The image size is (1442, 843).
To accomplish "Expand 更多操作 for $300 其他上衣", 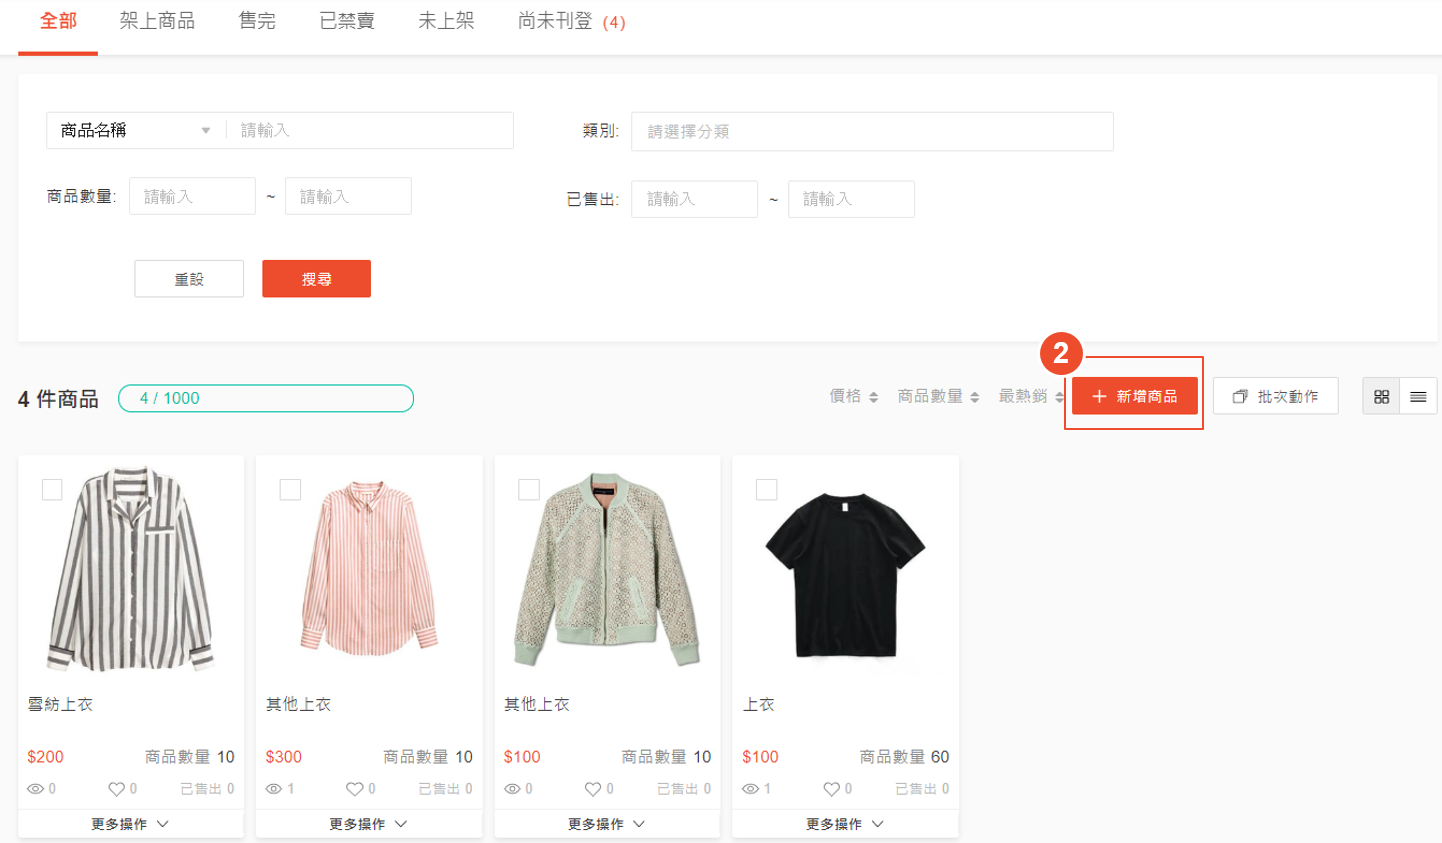I will [x=369, y=824].
